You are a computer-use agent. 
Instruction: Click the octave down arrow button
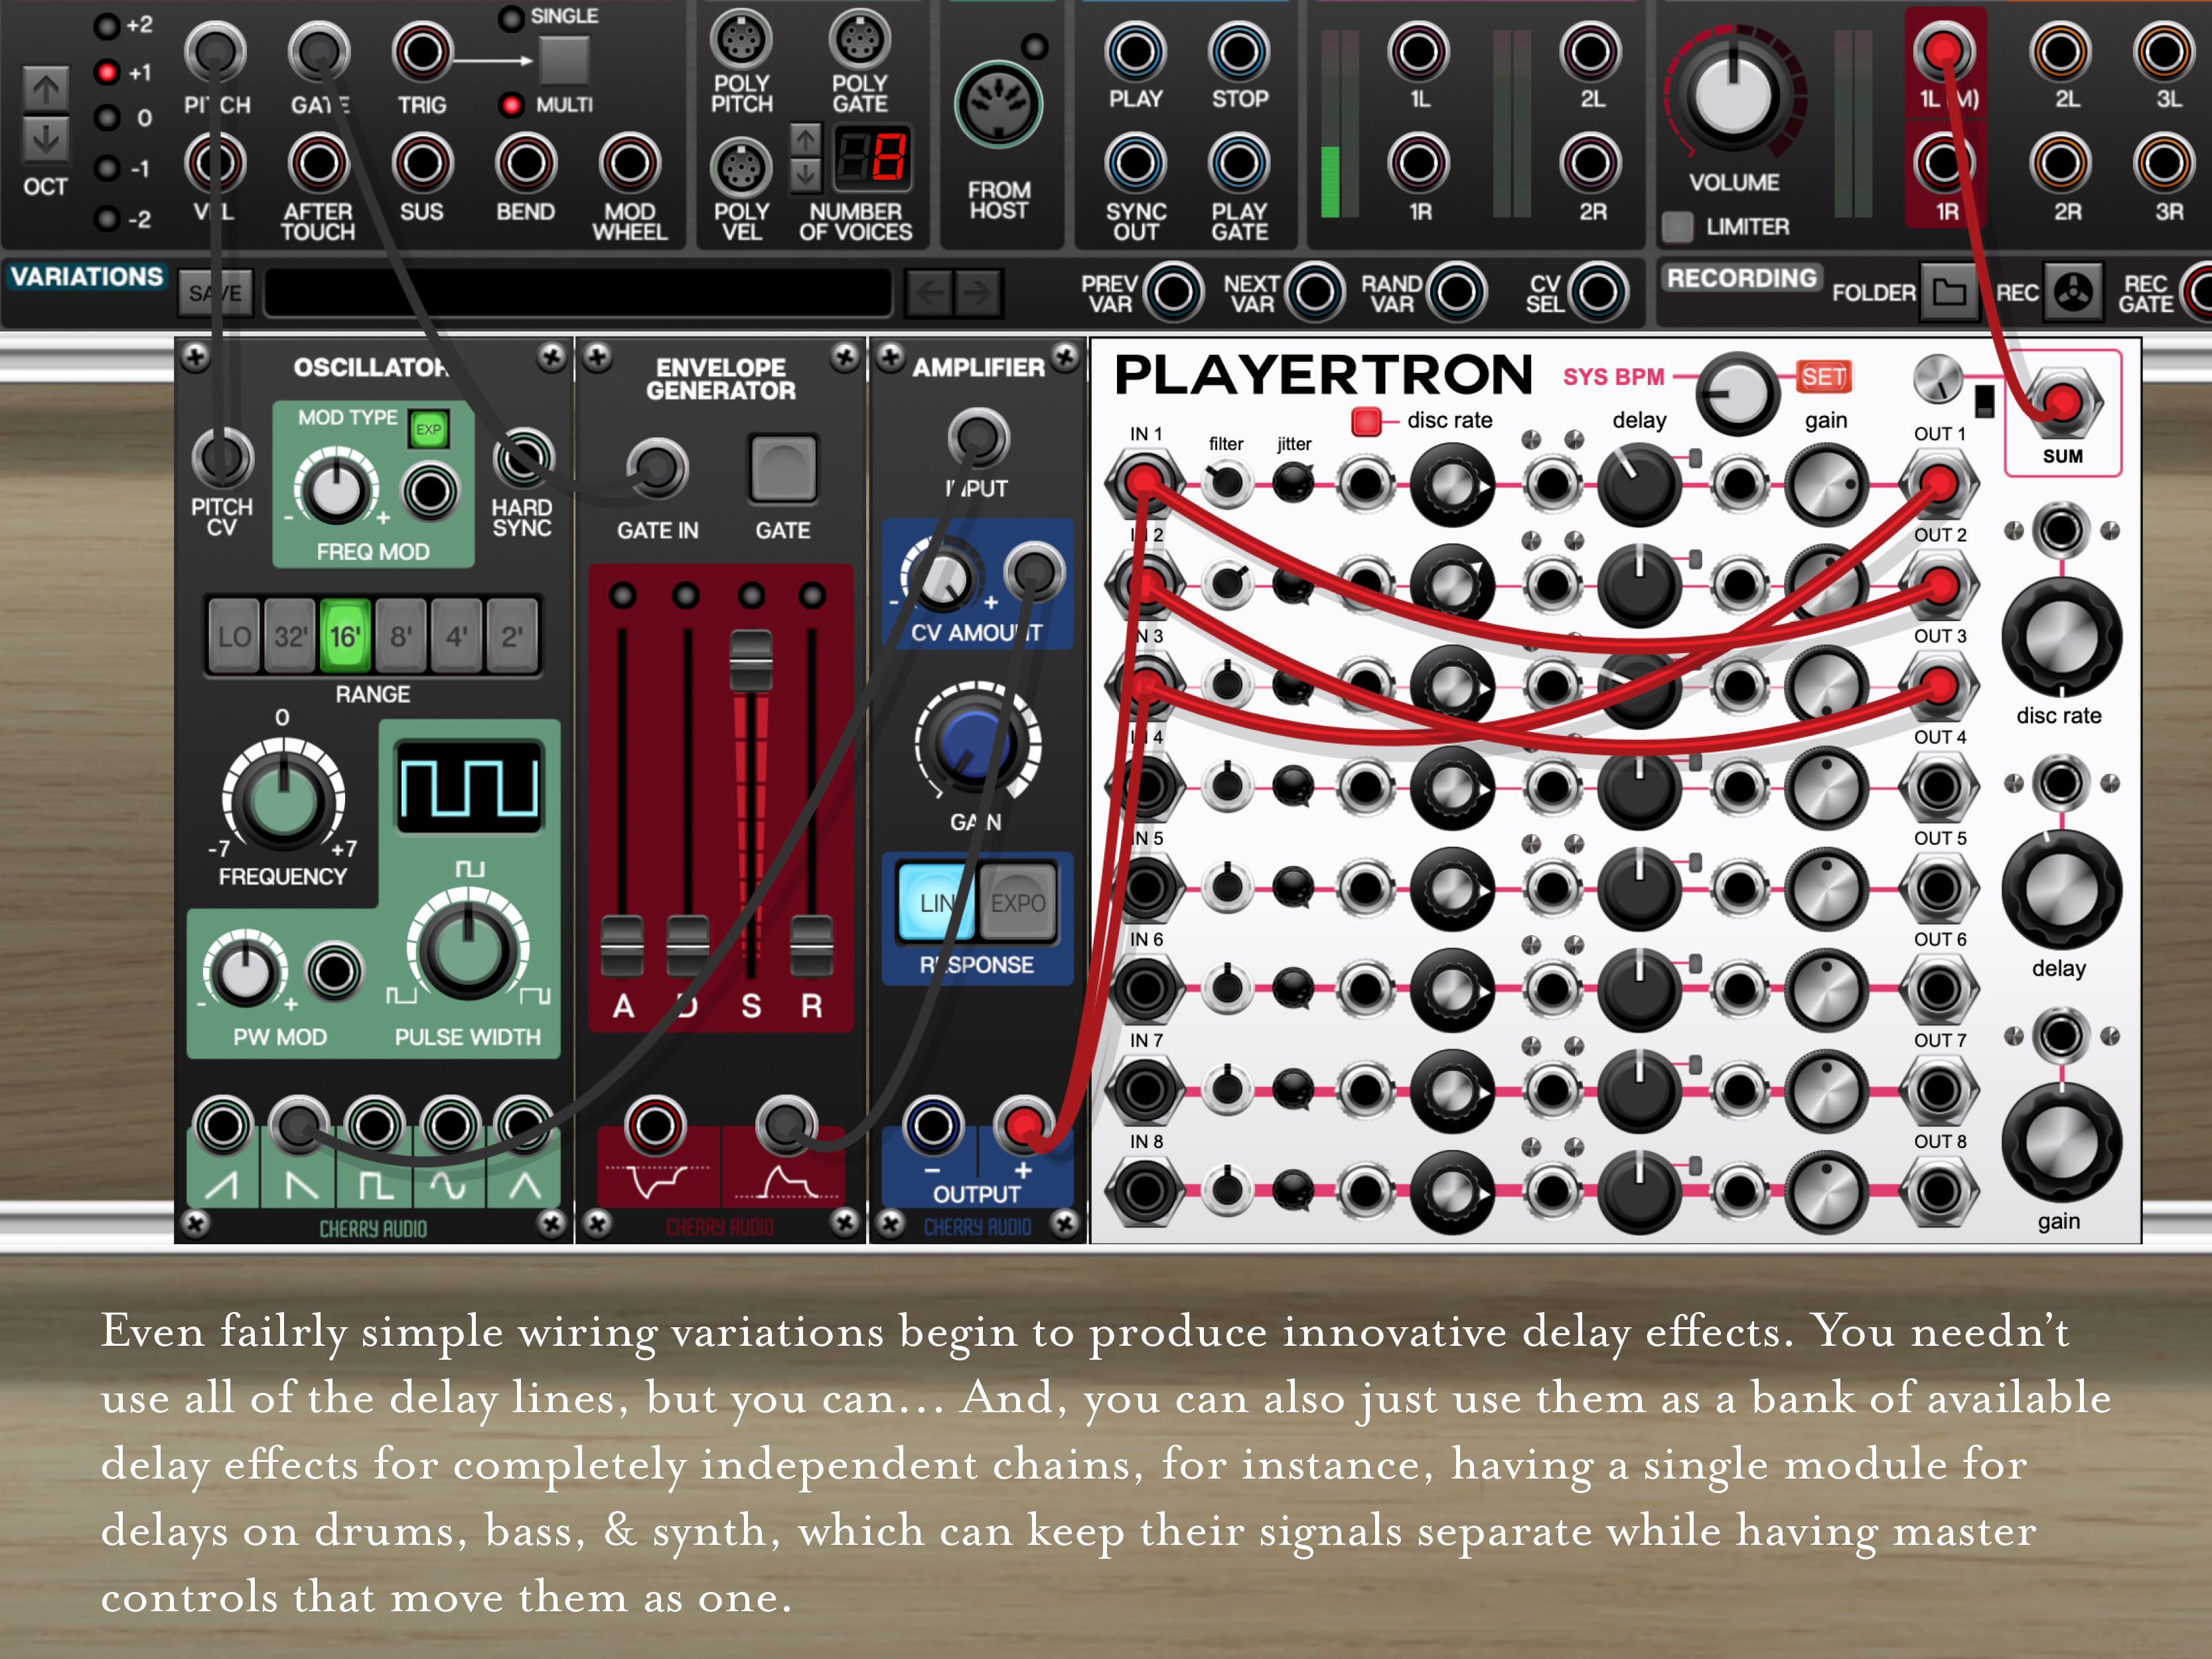coord(46,140)
